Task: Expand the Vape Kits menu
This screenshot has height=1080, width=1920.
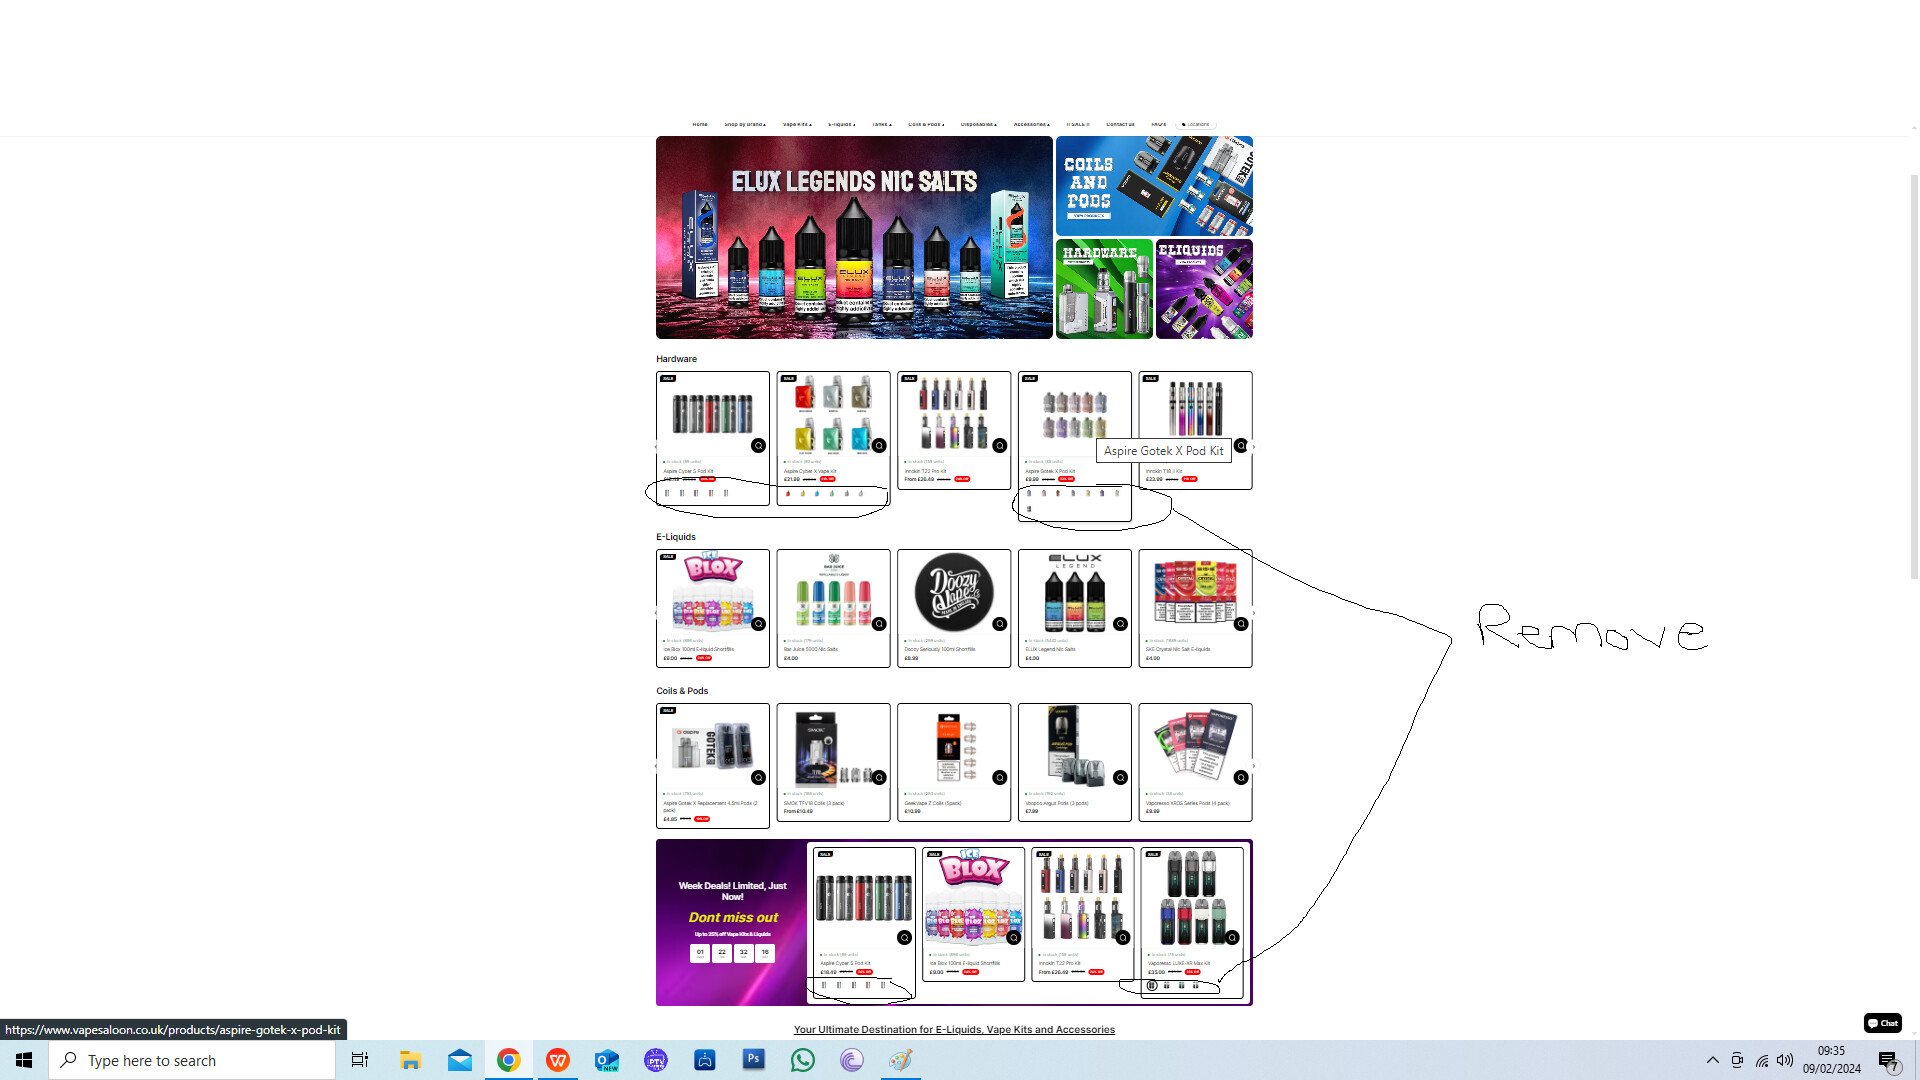Action: tap(797, 125)
